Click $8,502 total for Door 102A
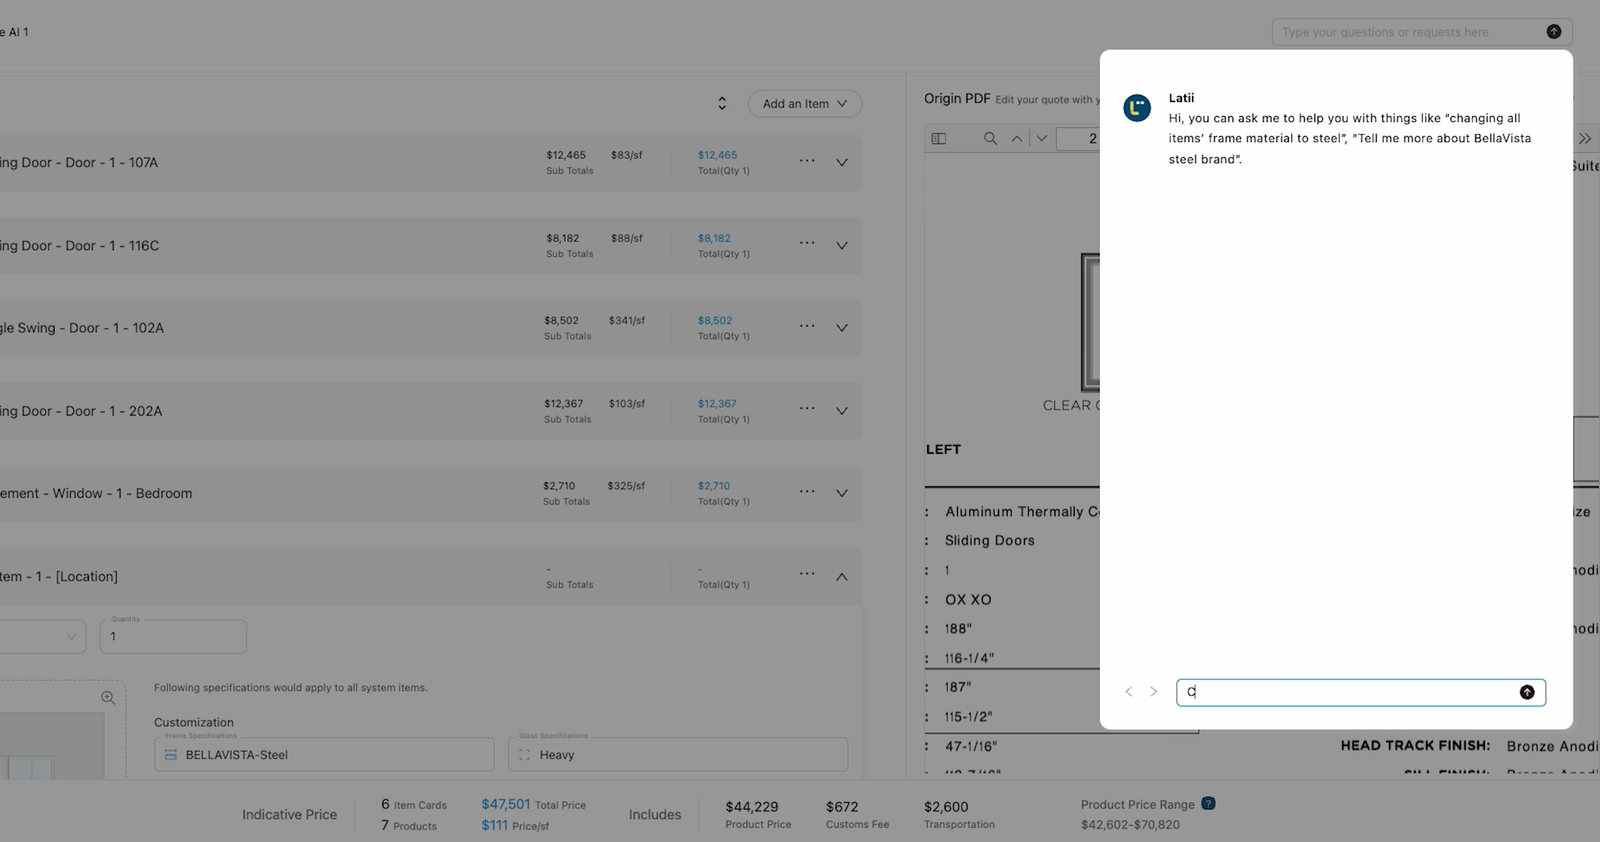 (715, 321)
